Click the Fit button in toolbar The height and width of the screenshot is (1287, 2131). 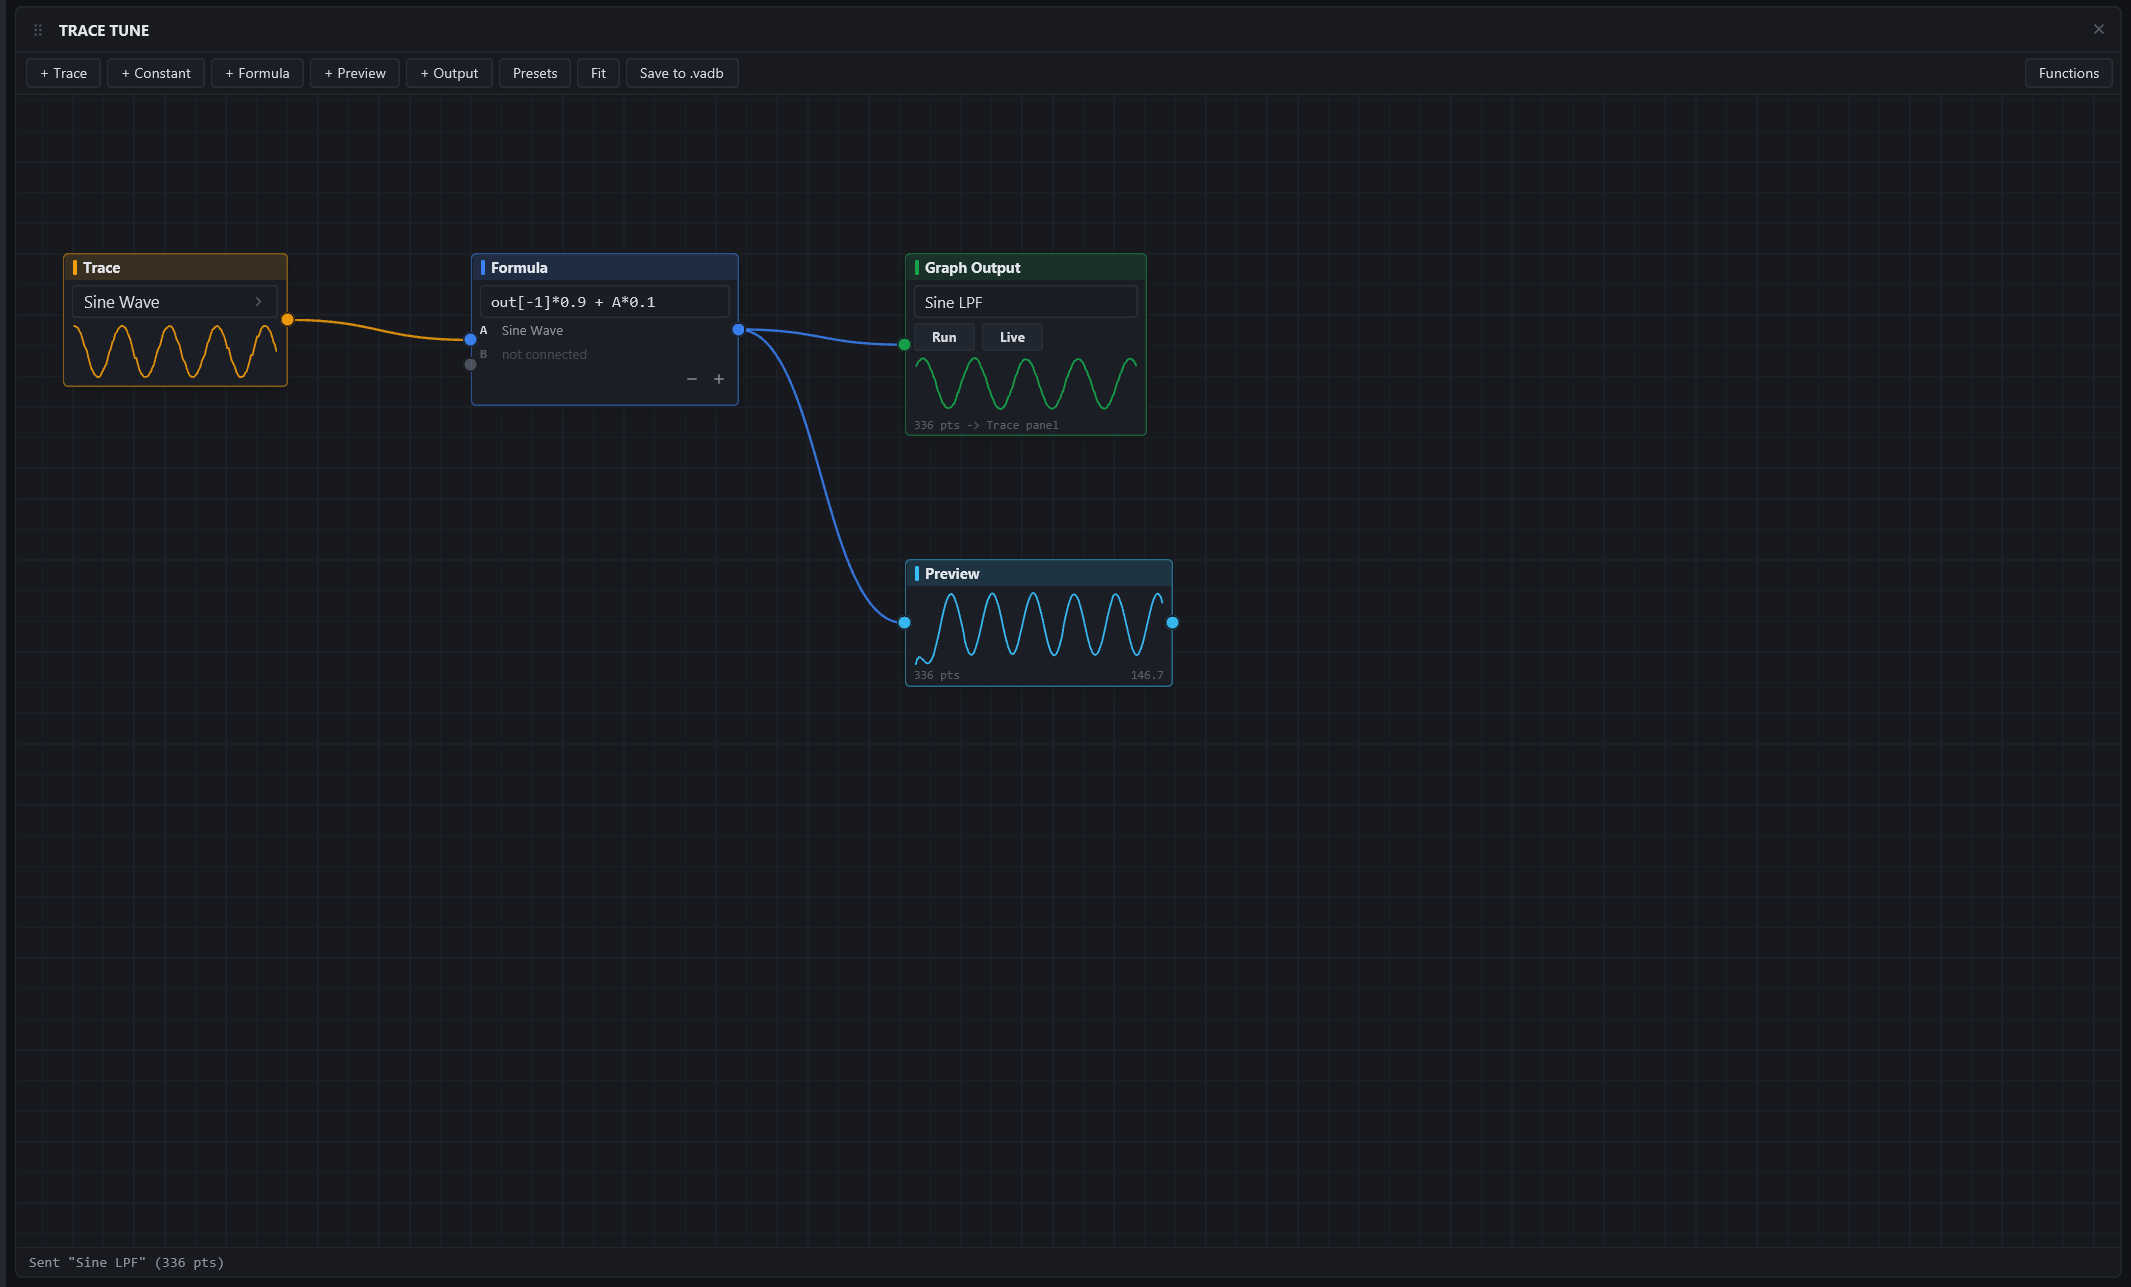click(x=598, y=73)
